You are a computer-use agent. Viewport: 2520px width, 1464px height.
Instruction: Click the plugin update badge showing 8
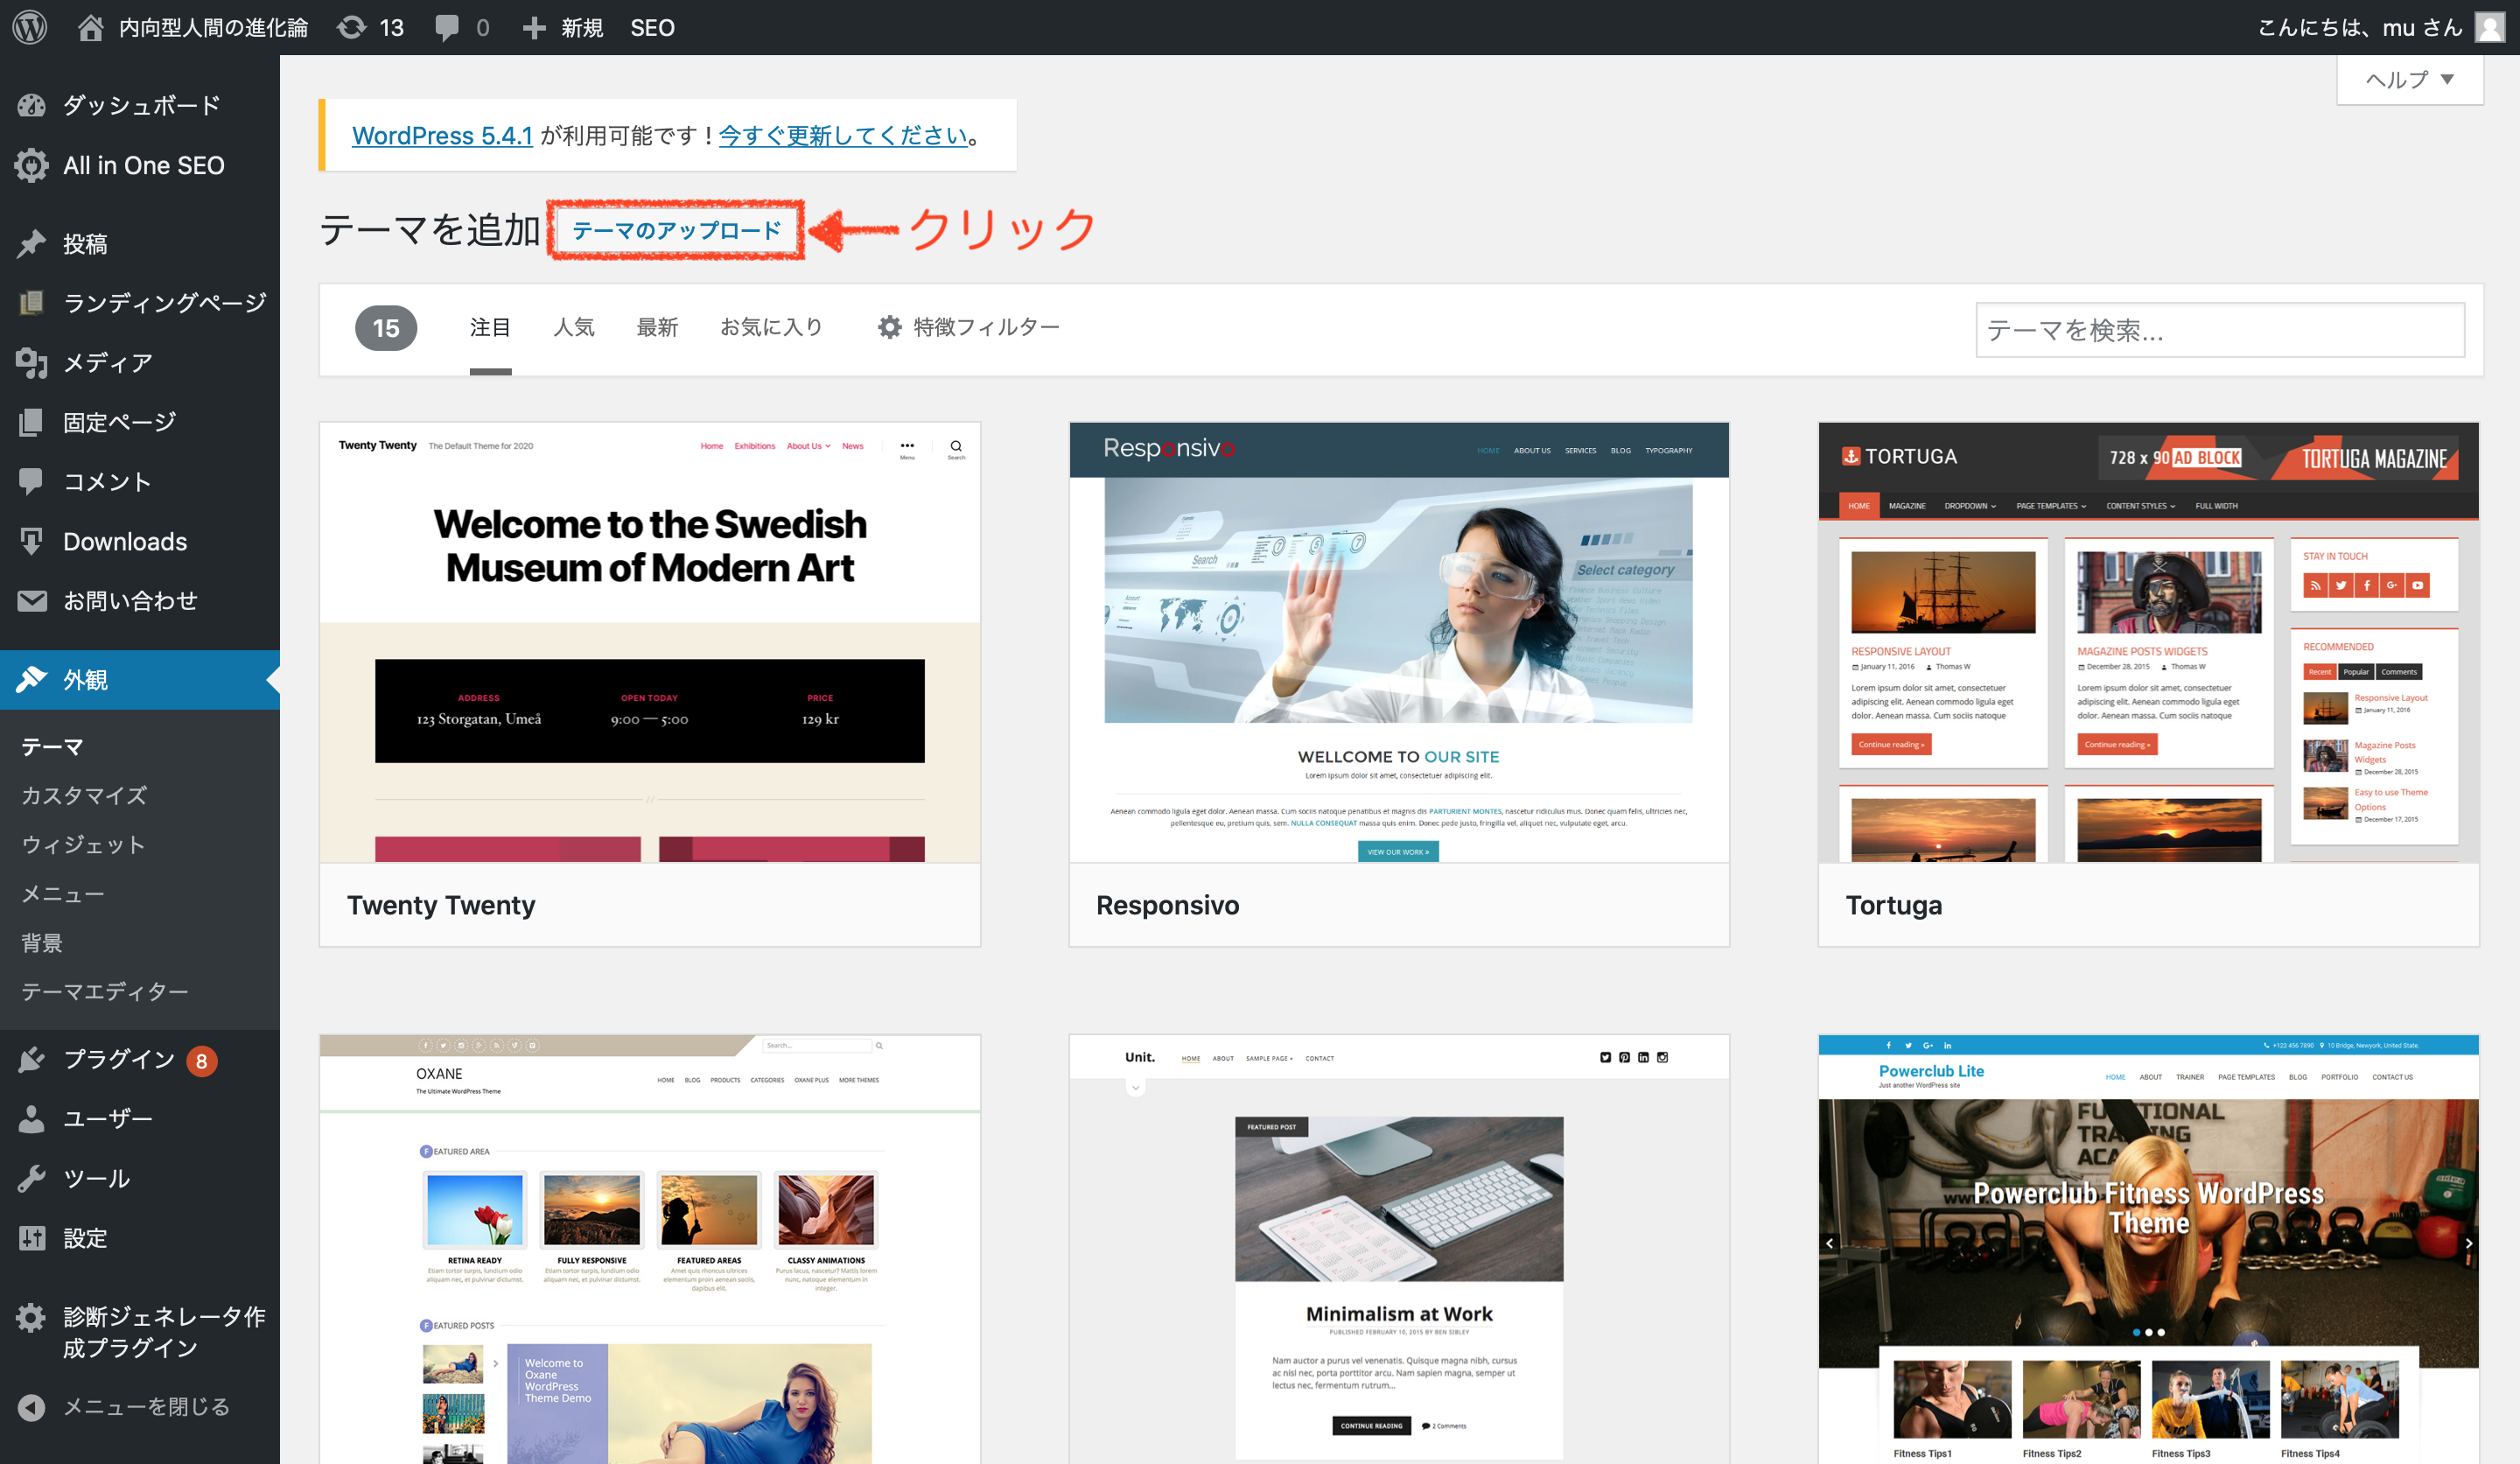201,1060
